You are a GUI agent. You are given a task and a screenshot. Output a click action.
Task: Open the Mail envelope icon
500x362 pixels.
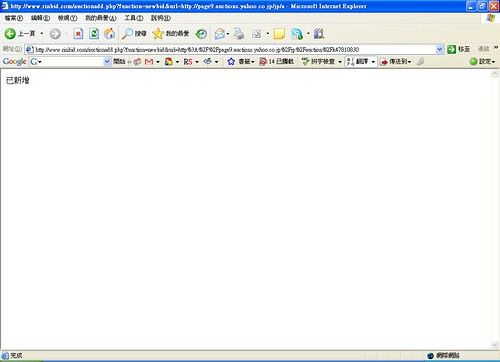click(219, 34)
